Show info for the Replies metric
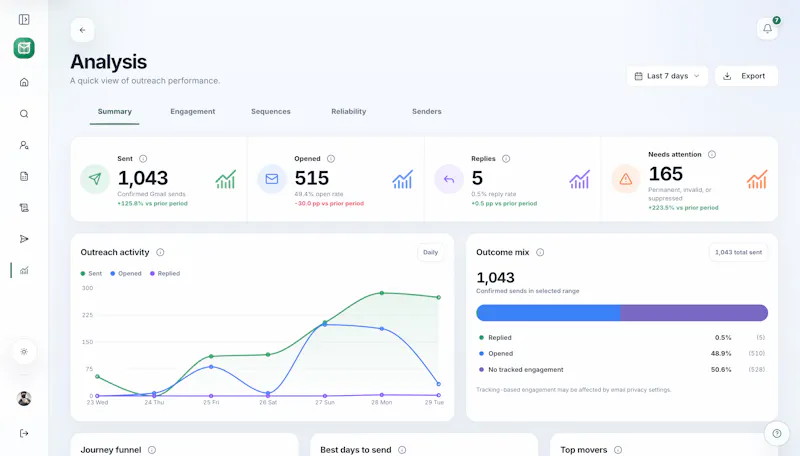The image size is (800, 456). [506, 159]
